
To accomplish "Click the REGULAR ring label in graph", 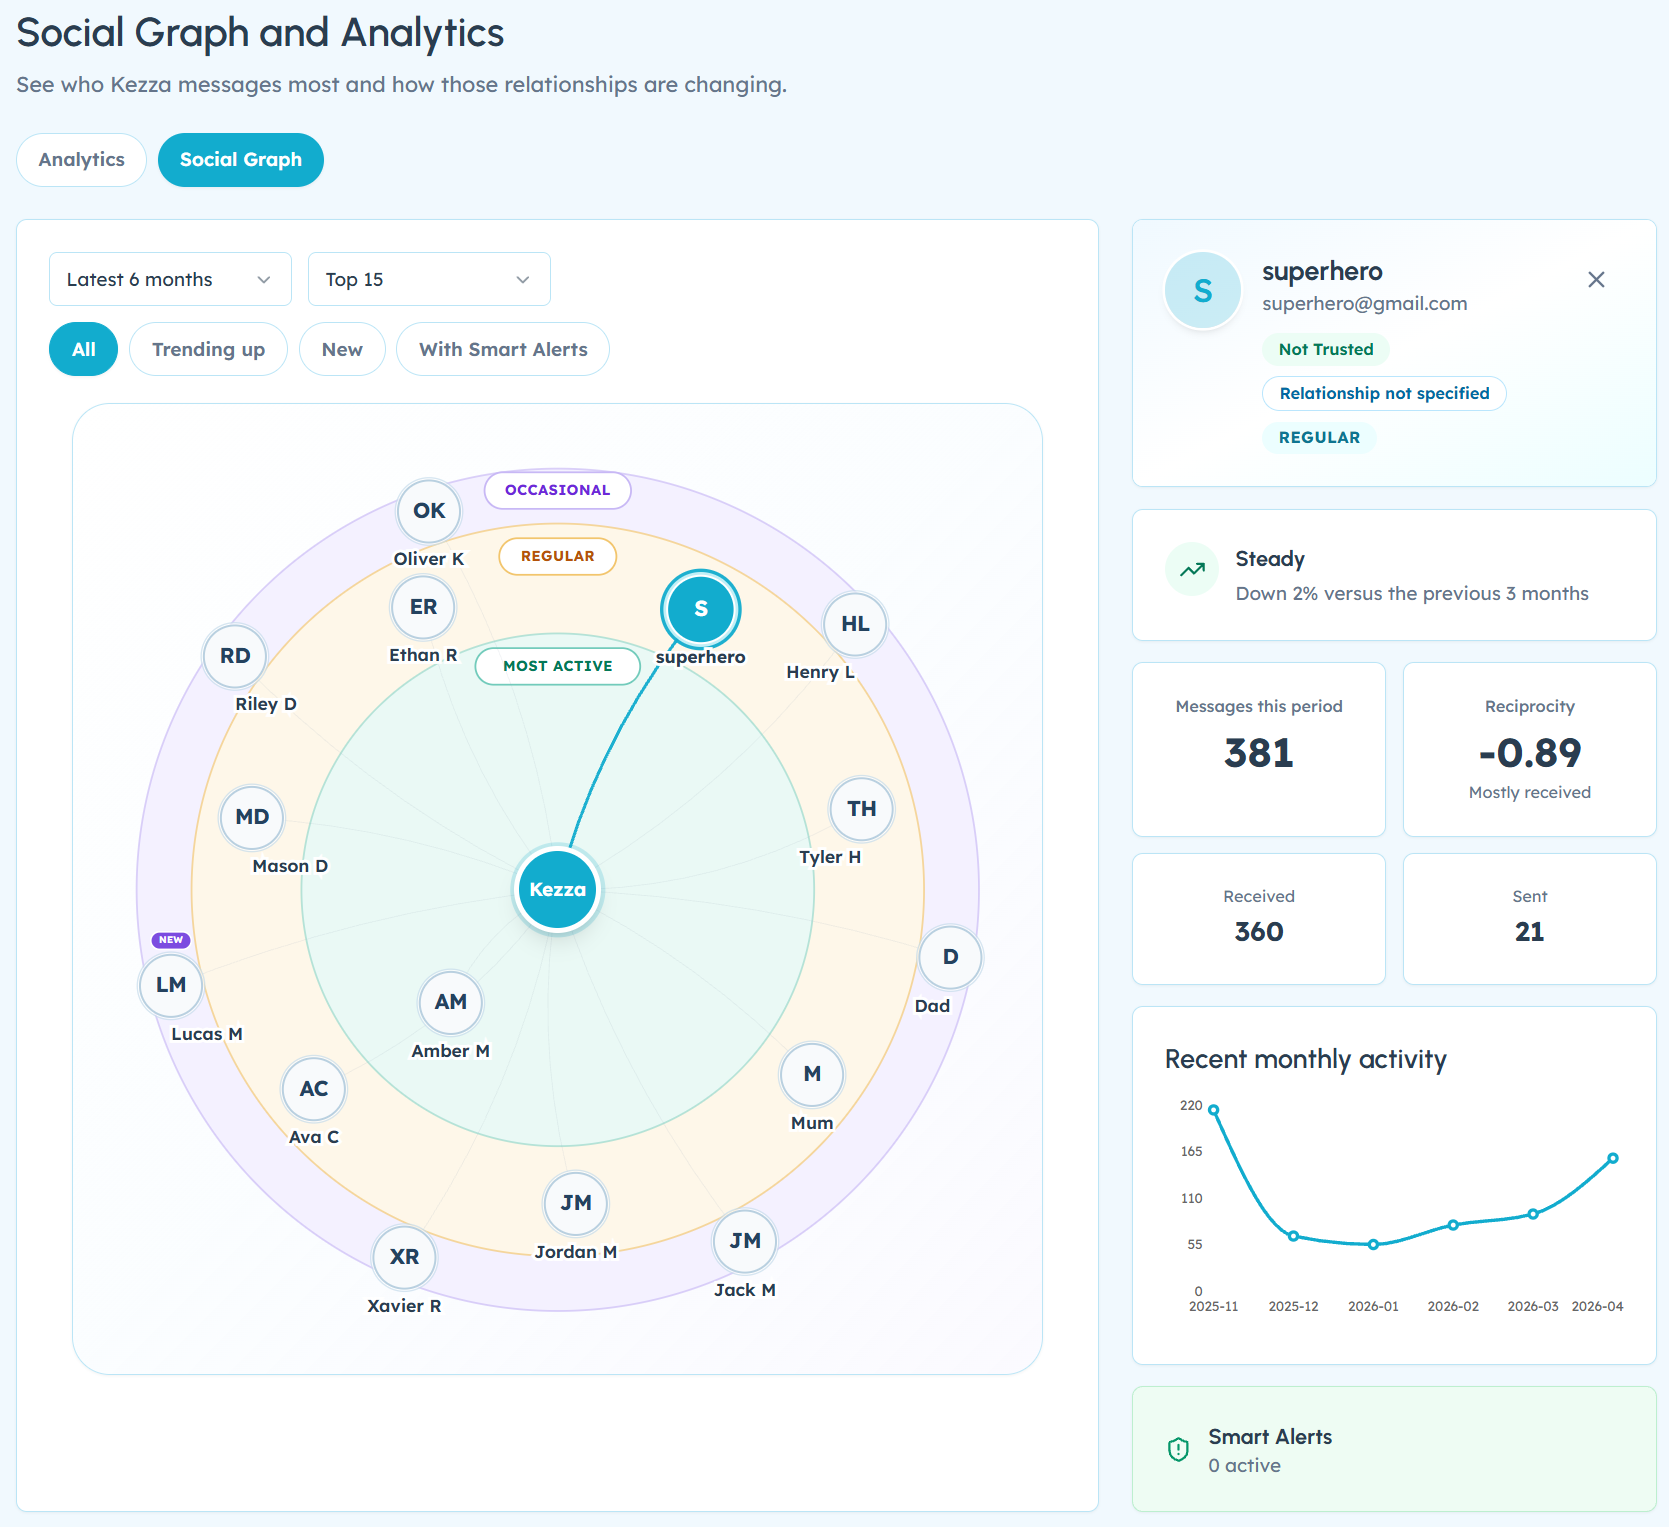I will coord(558,556).
